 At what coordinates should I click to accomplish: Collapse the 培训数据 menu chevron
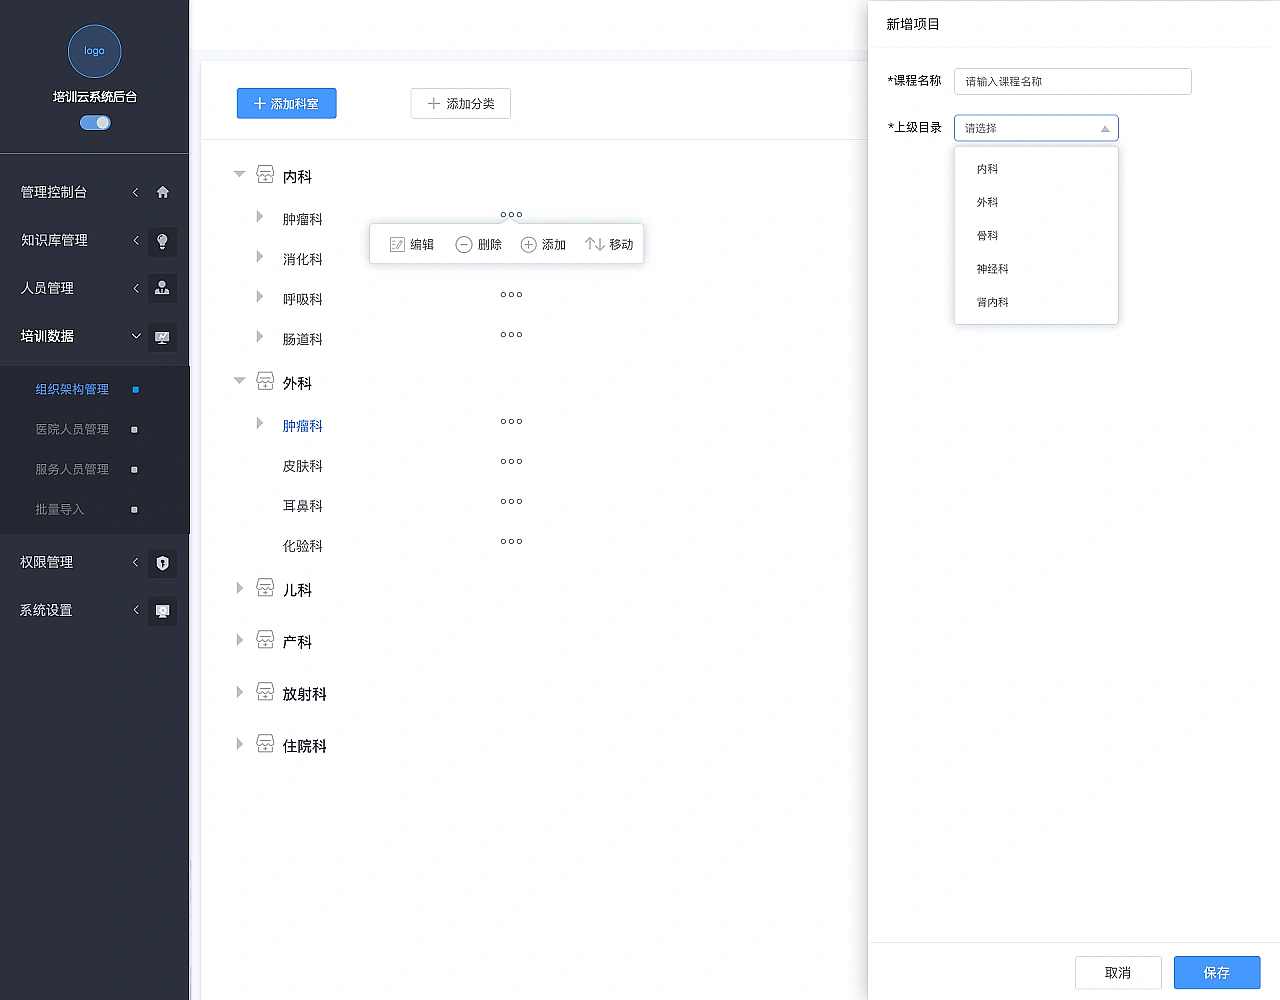pos(136,336)
